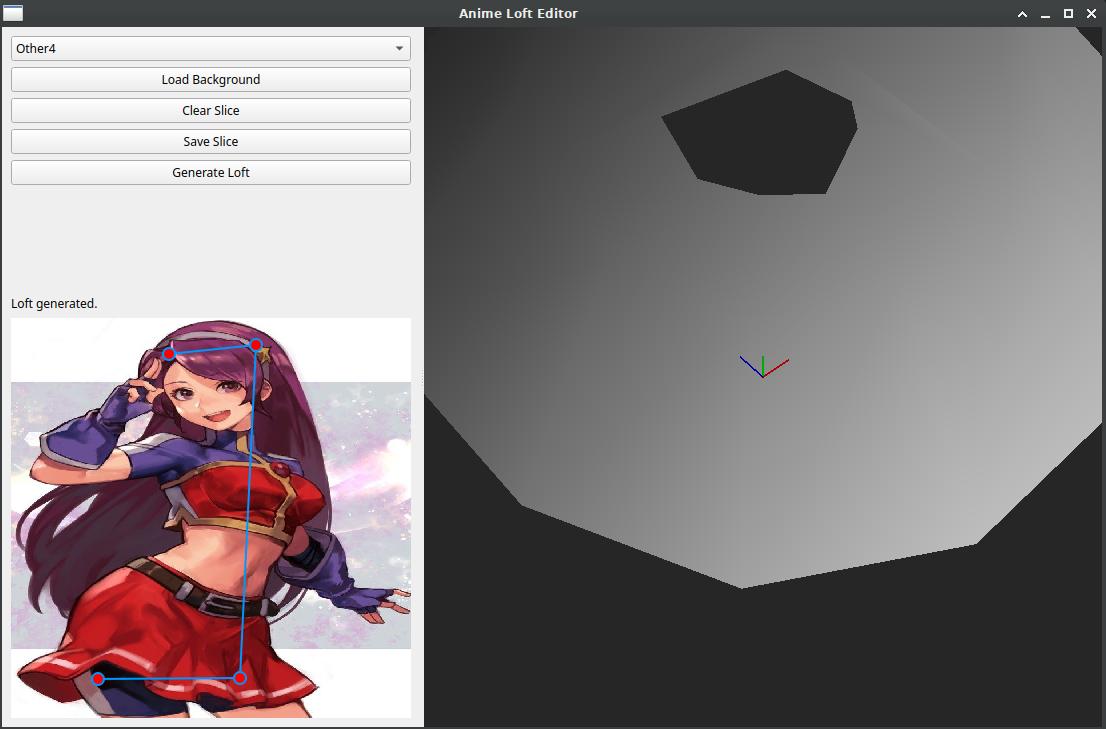Click the Load Background button
This screenshot has height=729, width=1106.
(210, 80)
